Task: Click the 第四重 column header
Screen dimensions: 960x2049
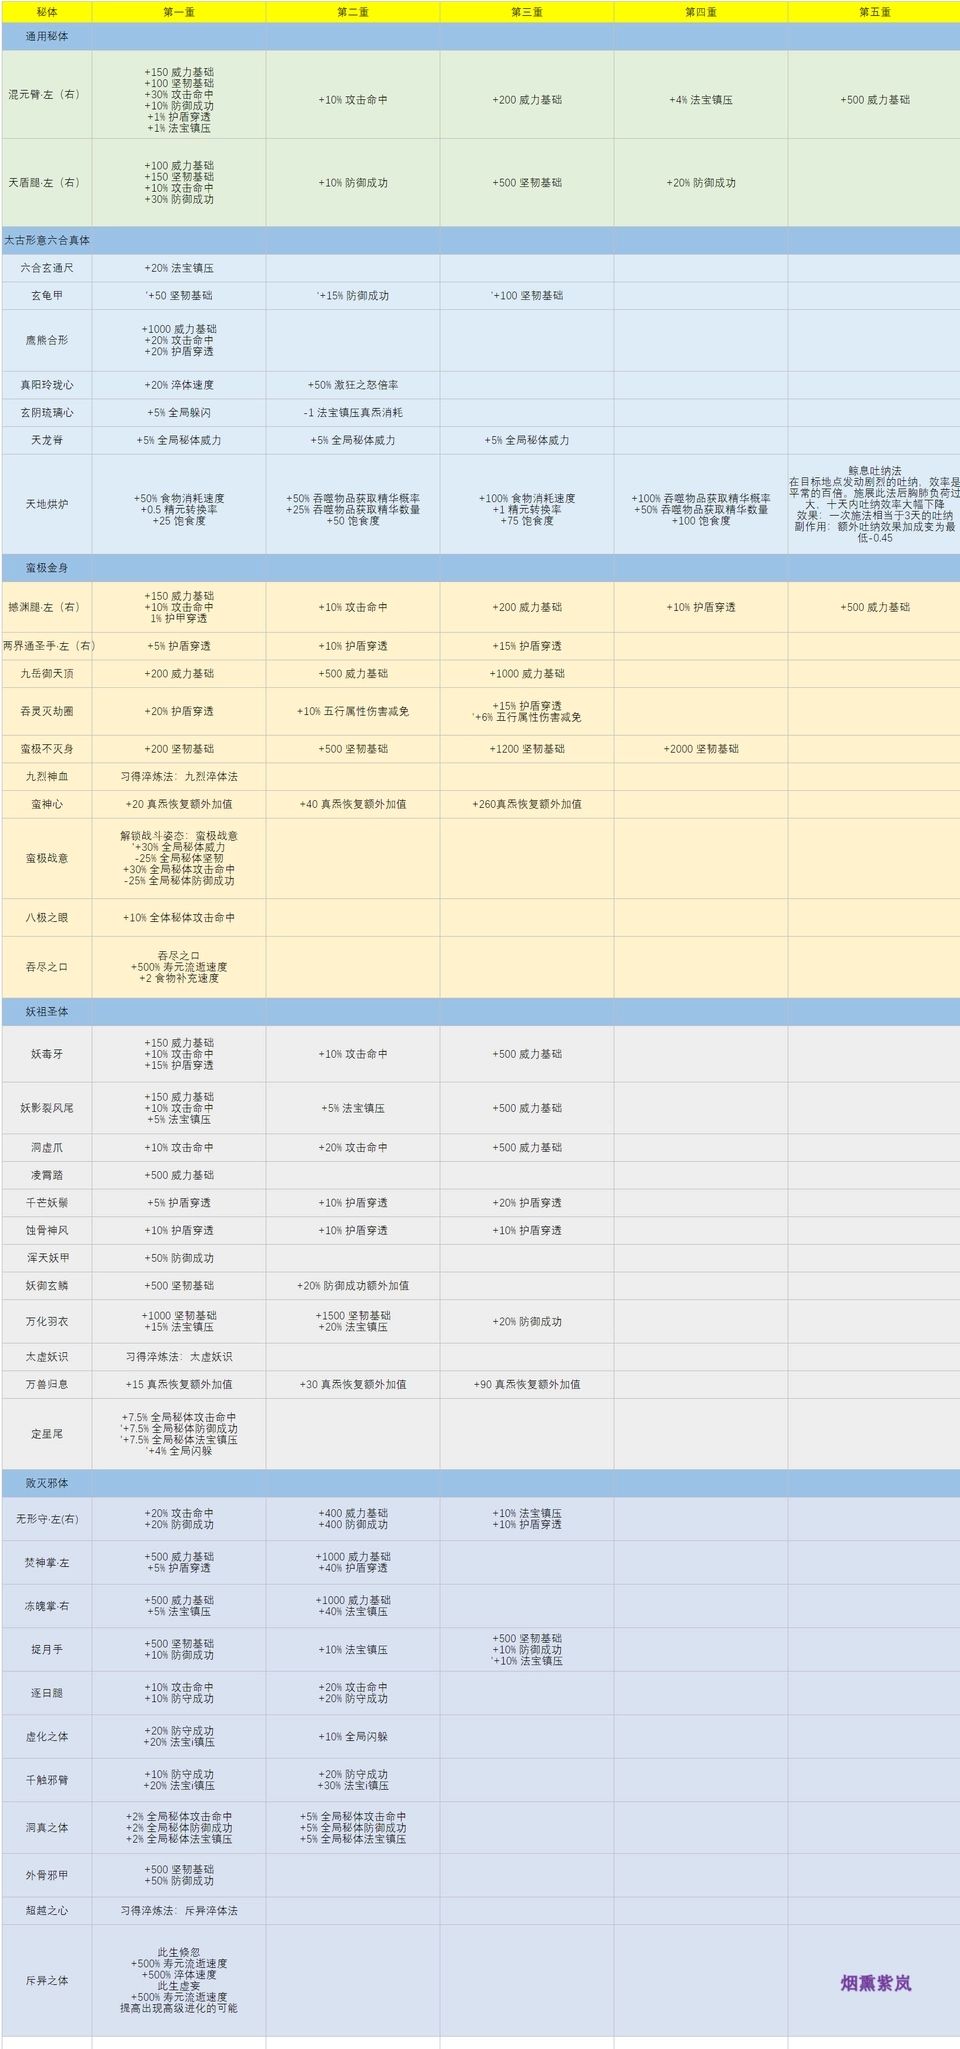Action: pos(701,12)
